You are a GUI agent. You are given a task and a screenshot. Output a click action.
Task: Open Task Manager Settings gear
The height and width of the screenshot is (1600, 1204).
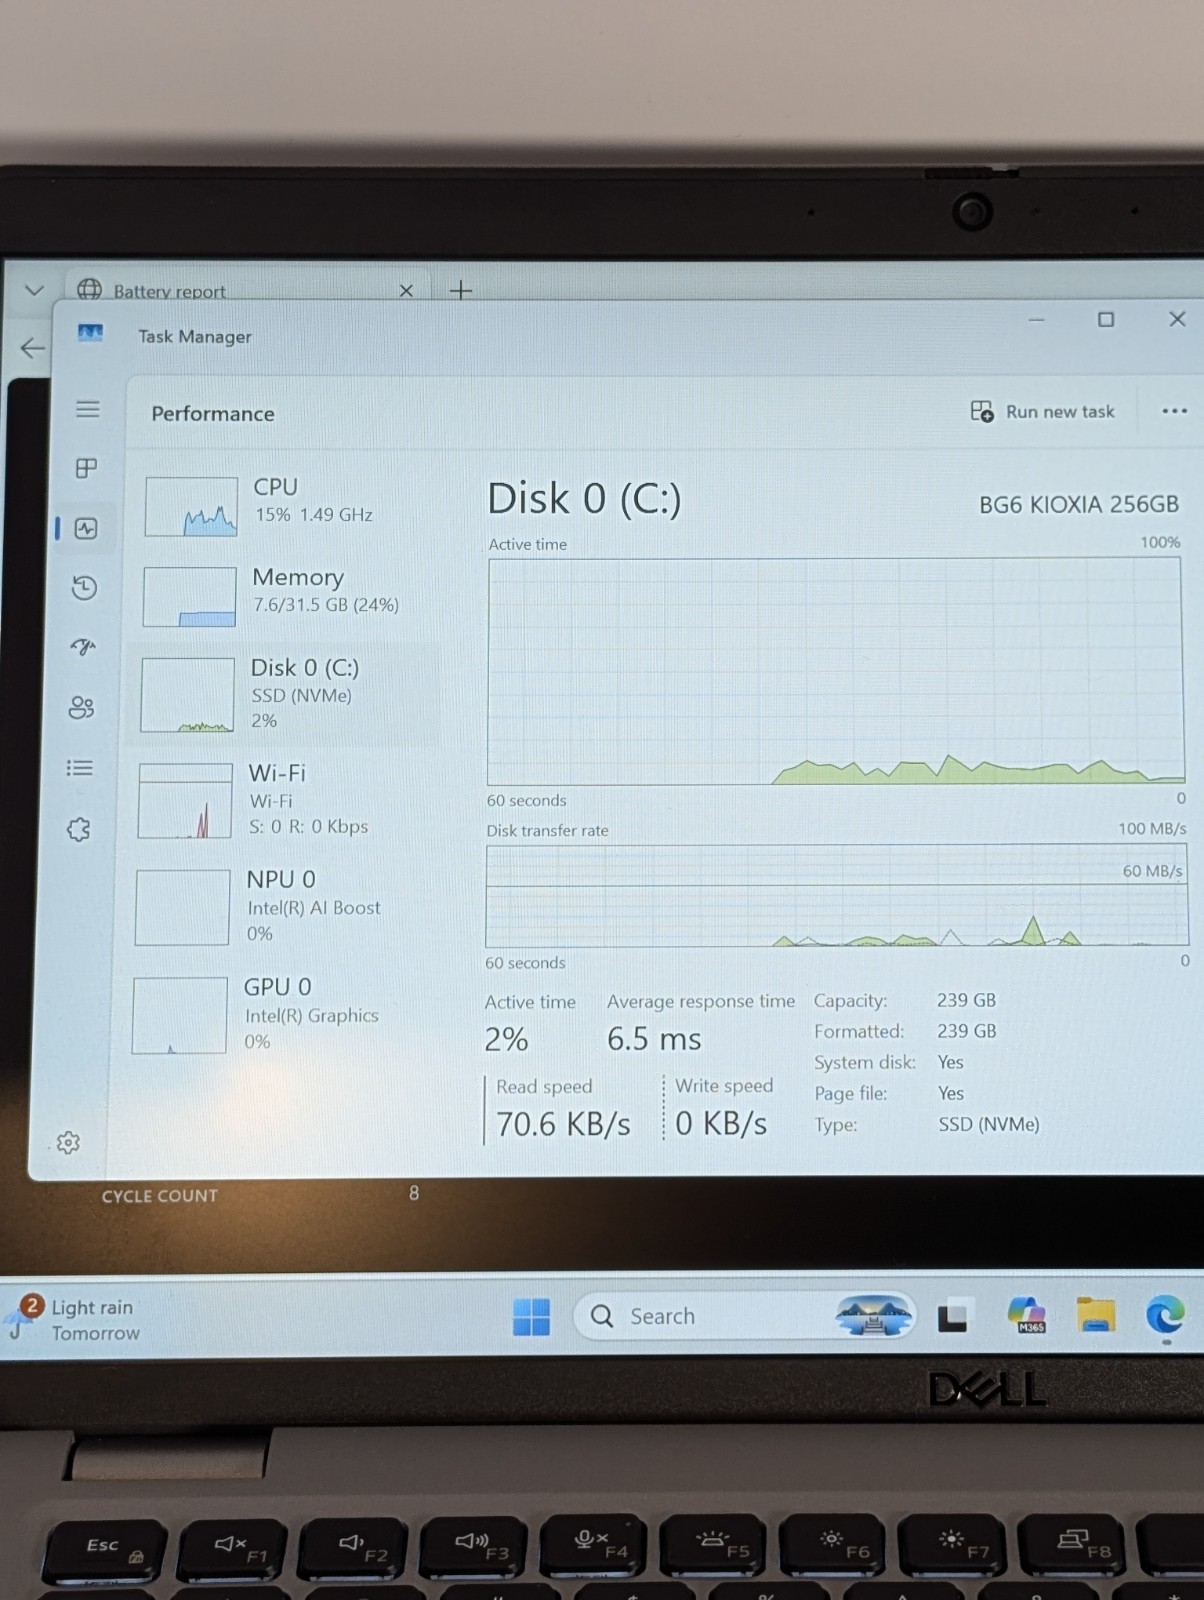pos(68,1142)
